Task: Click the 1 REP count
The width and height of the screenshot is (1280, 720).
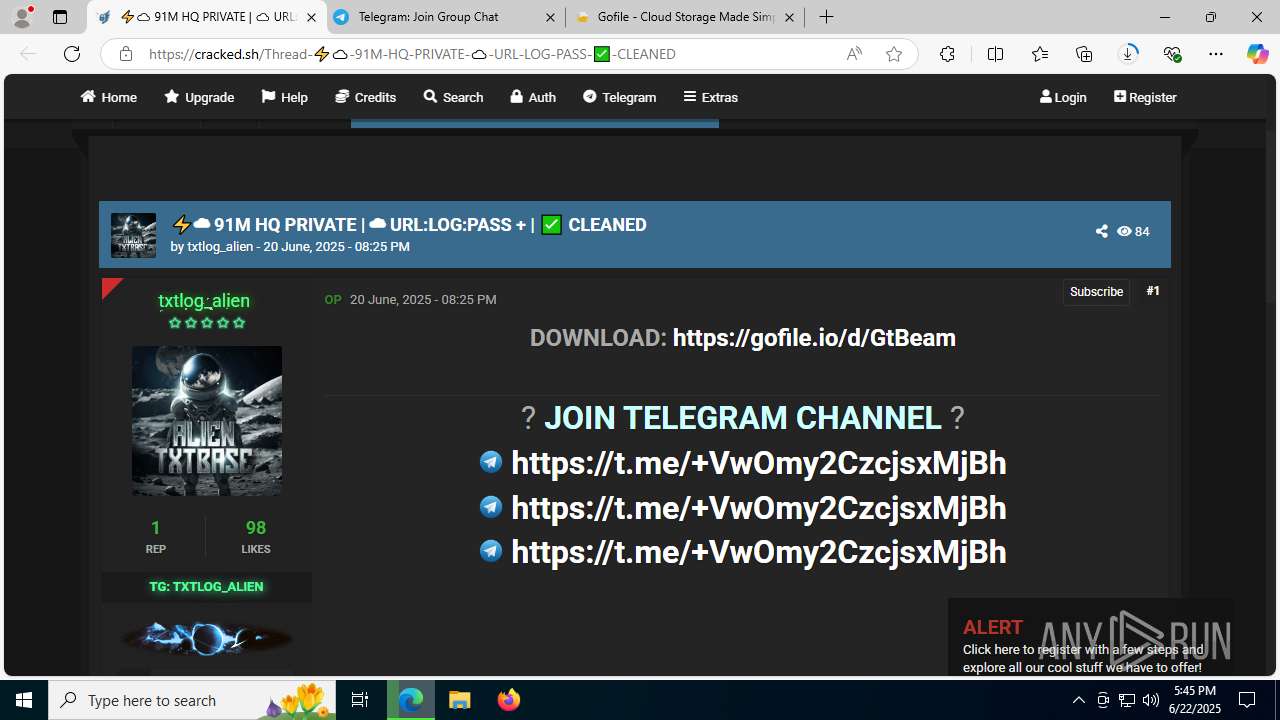Action: pos(155,536)
